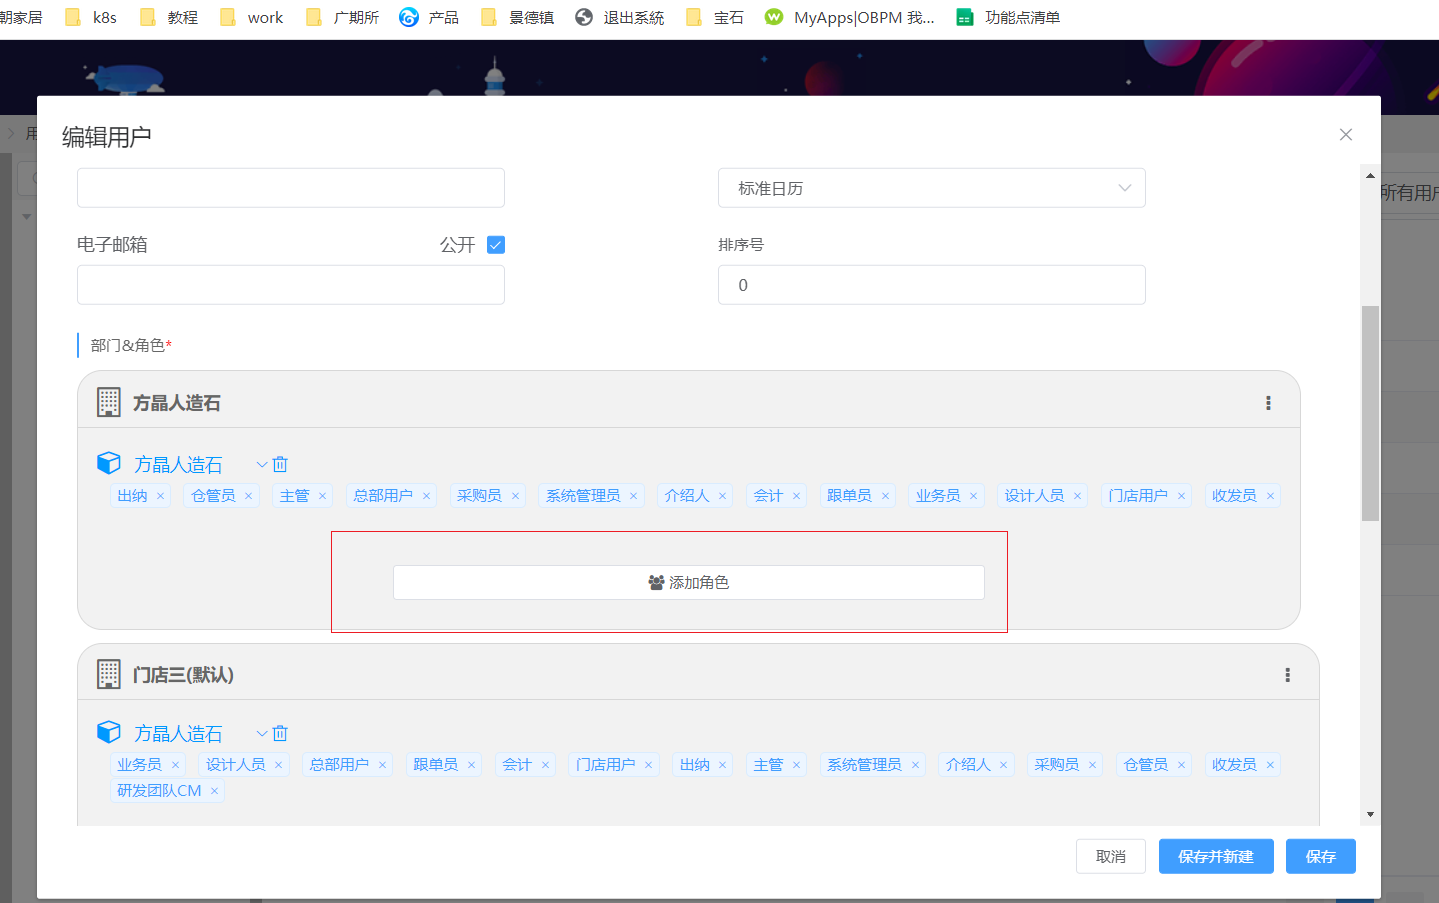Viewport: 1439px width, 903px height.
Task: Remove the 仓管员 role tag in 门店三 card
Action: [1181, 765]
